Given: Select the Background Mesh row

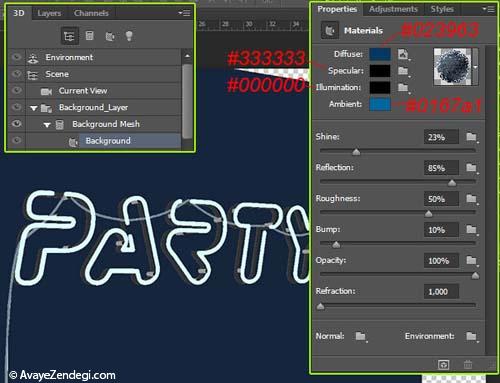Looking at the screenshot, I should tap(103, 124).
